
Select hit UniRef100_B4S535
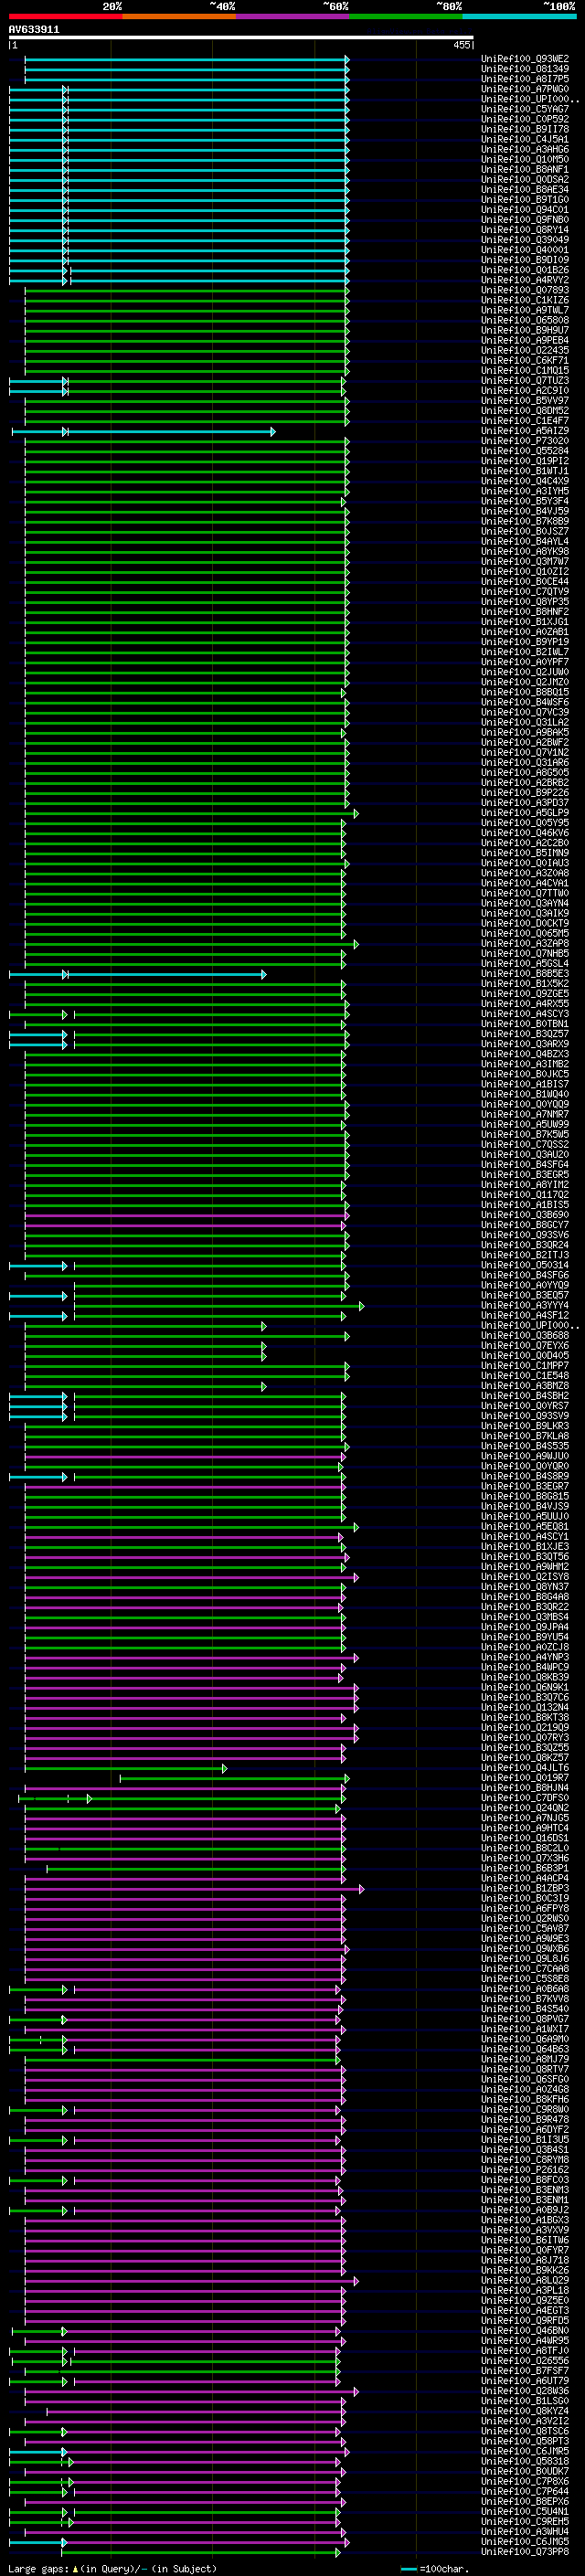525,1446
